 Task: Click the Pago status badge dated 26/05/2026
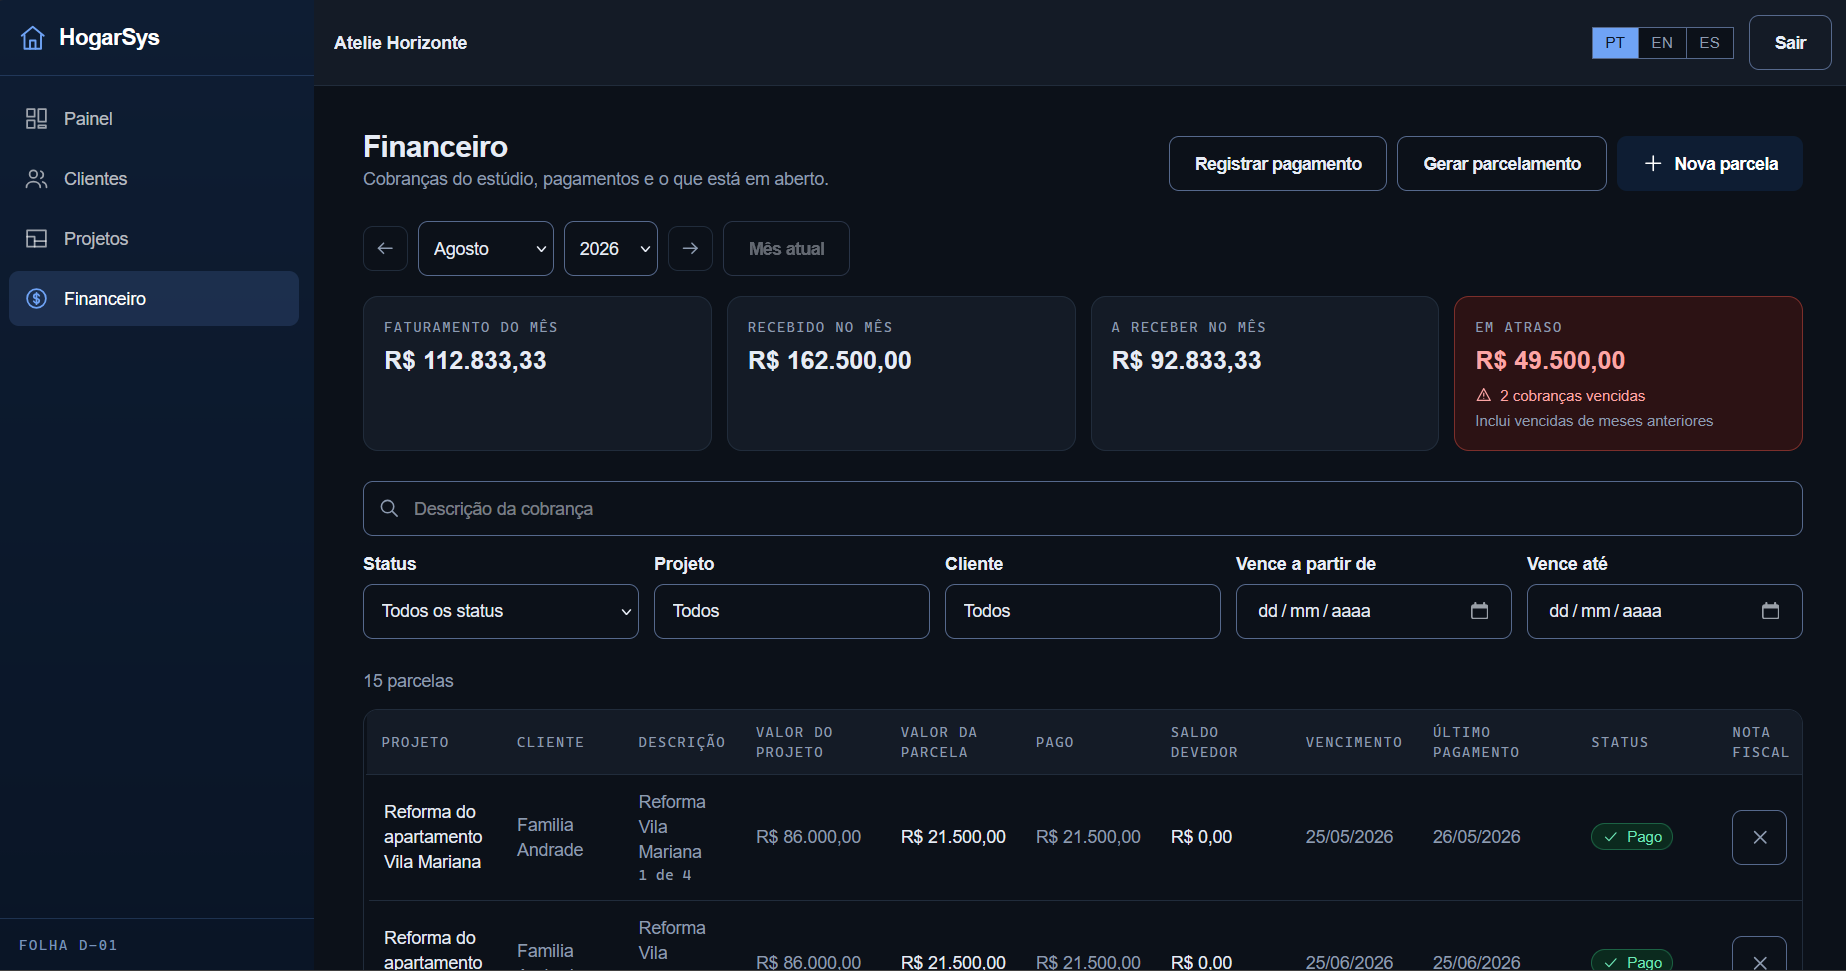point(1632,837)
